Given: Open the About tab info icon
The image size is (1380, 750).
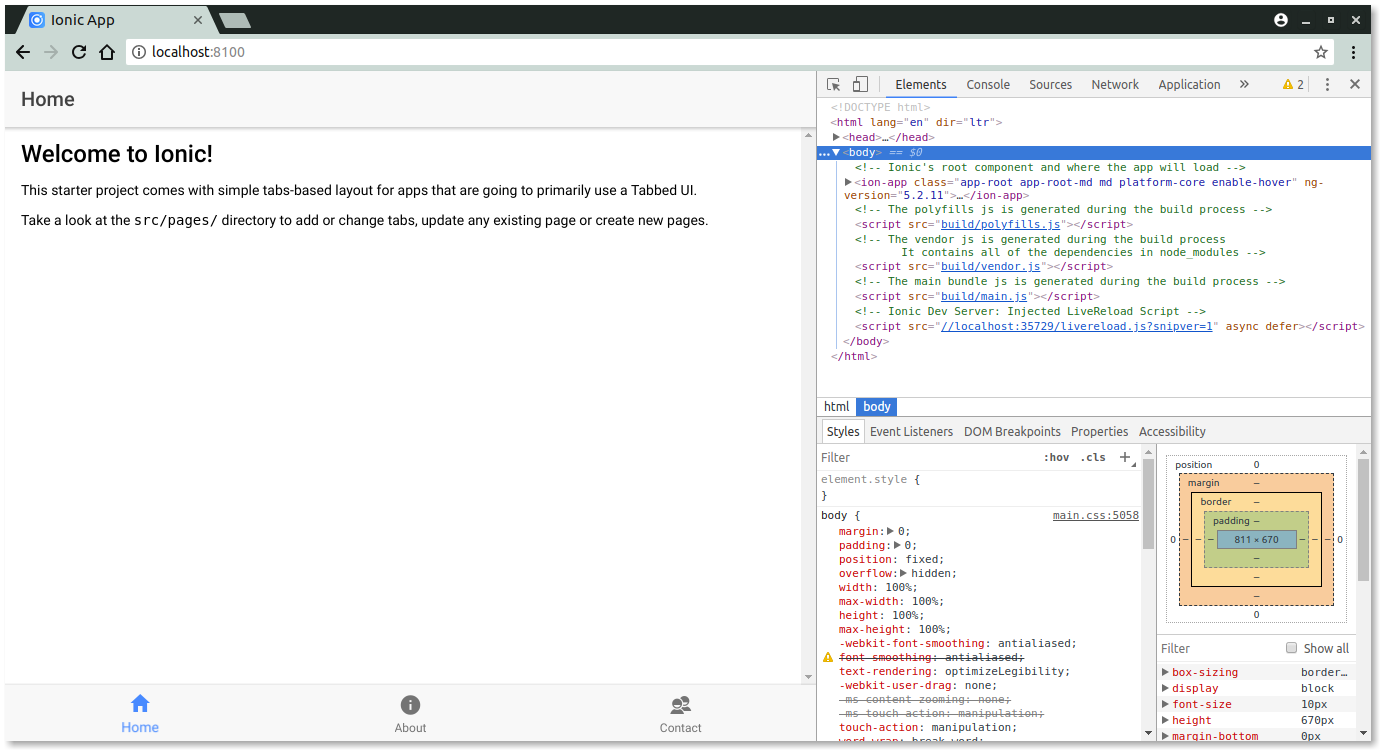Looking at the screenshot, I should (x=410, y=704).
